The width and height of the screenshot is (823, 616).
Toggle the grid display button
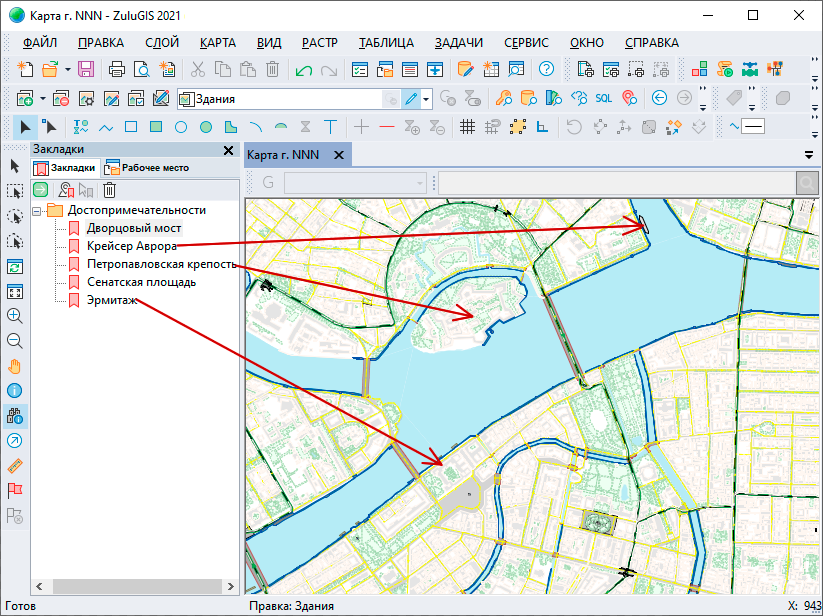pyautogui.click(x=466, y=127)
